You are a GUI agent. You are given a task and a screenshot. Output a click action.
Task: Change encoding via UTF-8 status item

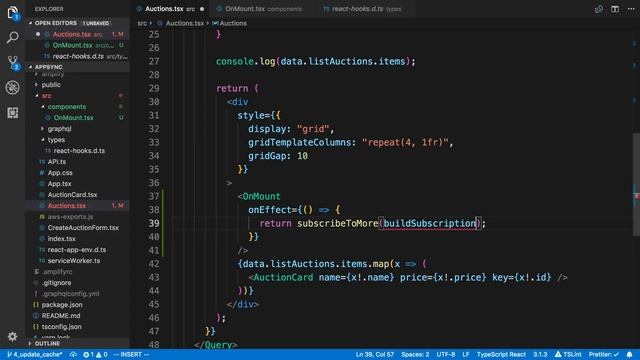446,354
